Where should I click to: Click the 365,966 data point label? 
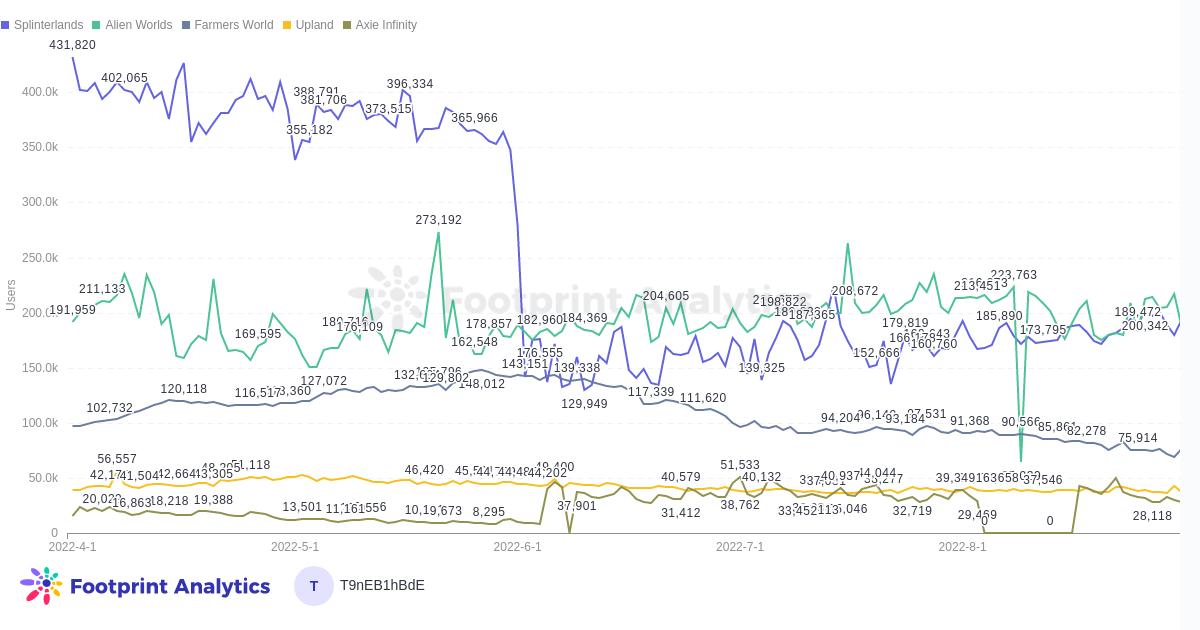474,118
